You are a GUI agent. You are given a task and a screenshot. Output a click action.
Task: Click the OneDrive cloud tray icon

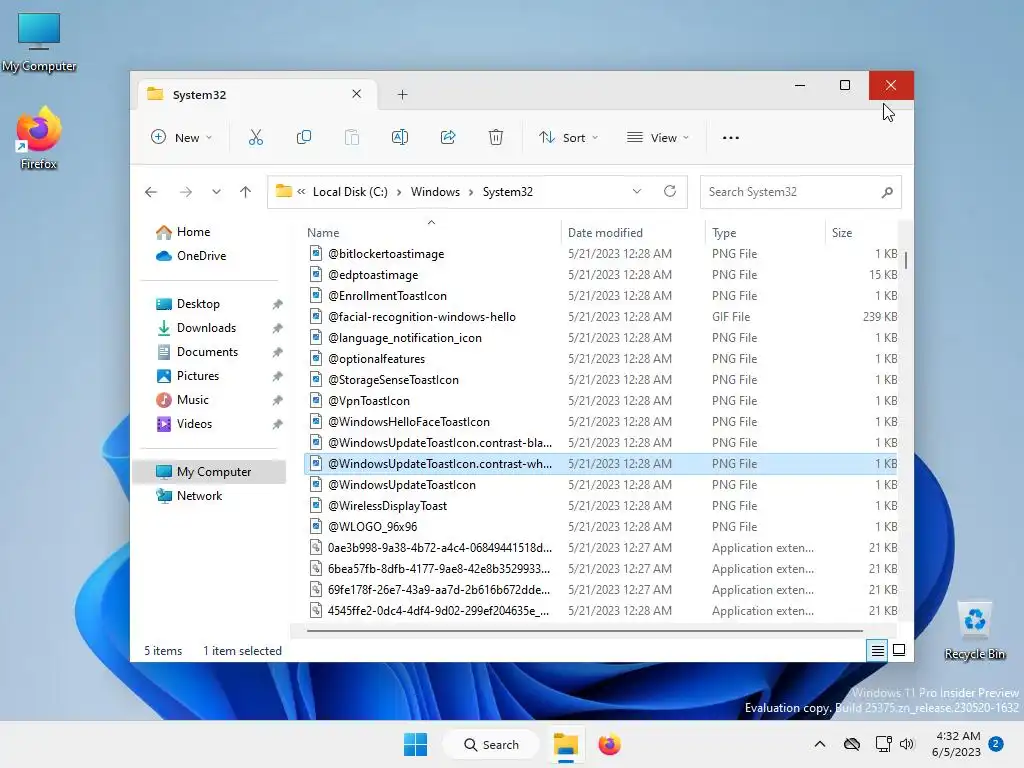852,744
